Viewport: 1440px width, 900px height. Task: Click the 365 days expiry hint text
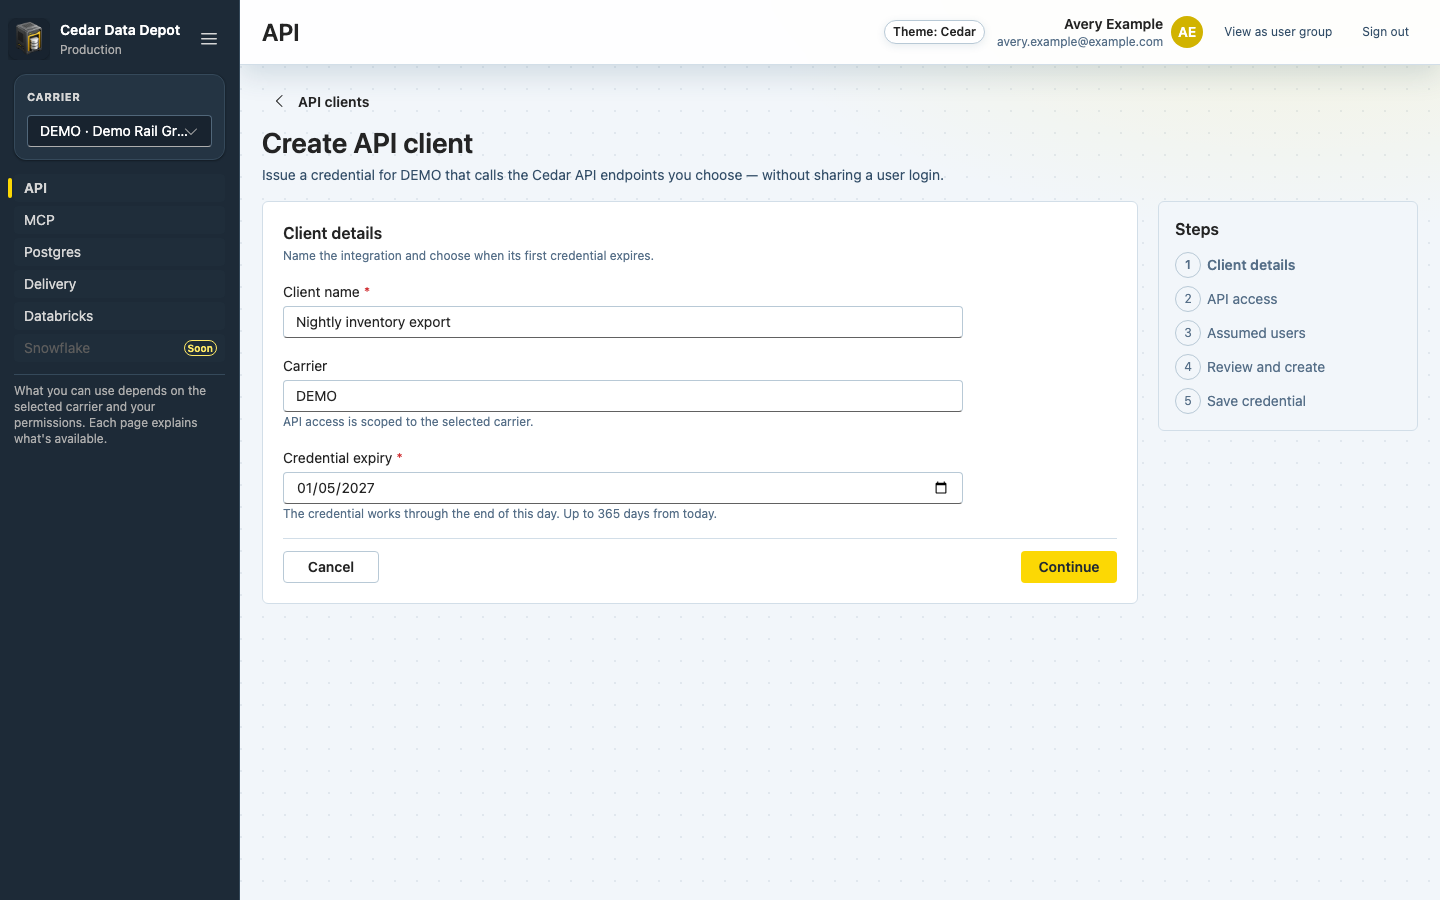pyautogui.click(x=500, y=514)
